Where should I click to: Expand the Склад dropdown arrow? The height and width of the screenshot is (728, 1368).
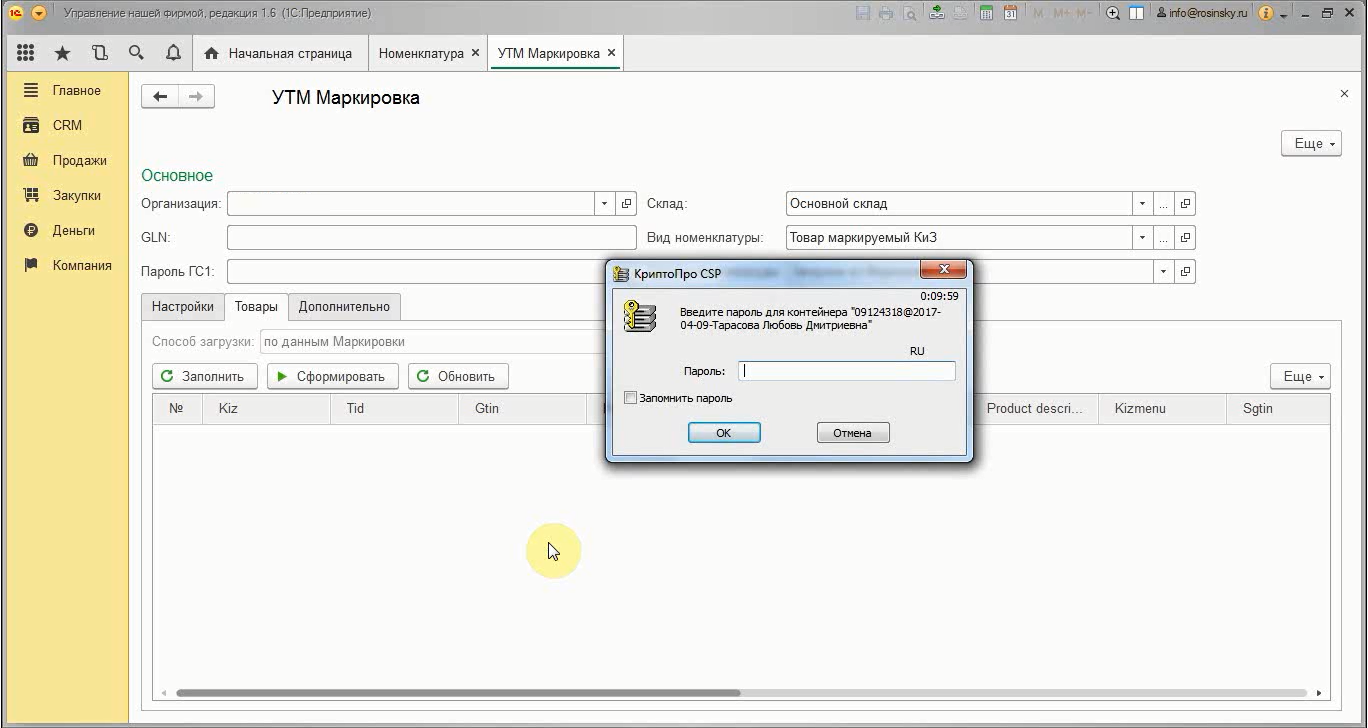tap(1141, 204)
